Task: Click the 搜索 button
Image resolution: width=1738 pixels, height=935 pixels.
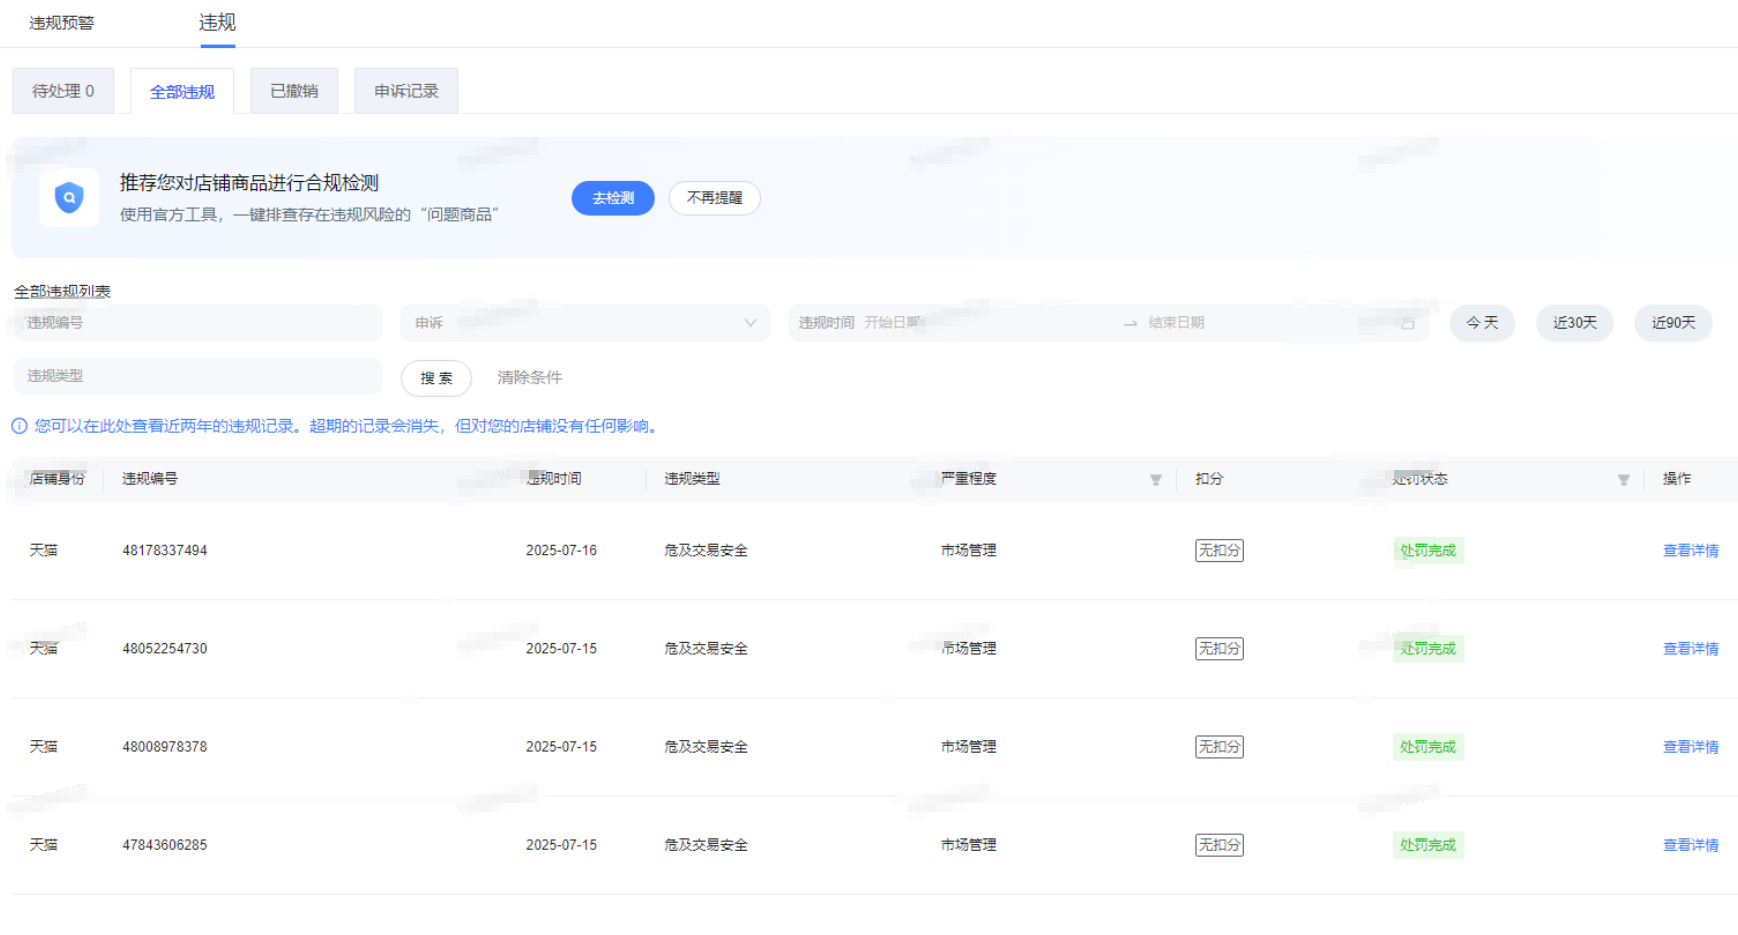Action: tap(436, 378)
